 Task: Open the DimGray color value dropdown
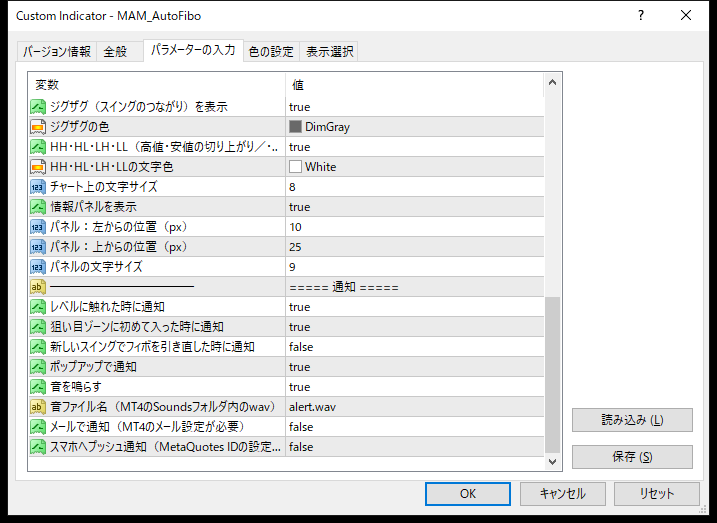415,127
